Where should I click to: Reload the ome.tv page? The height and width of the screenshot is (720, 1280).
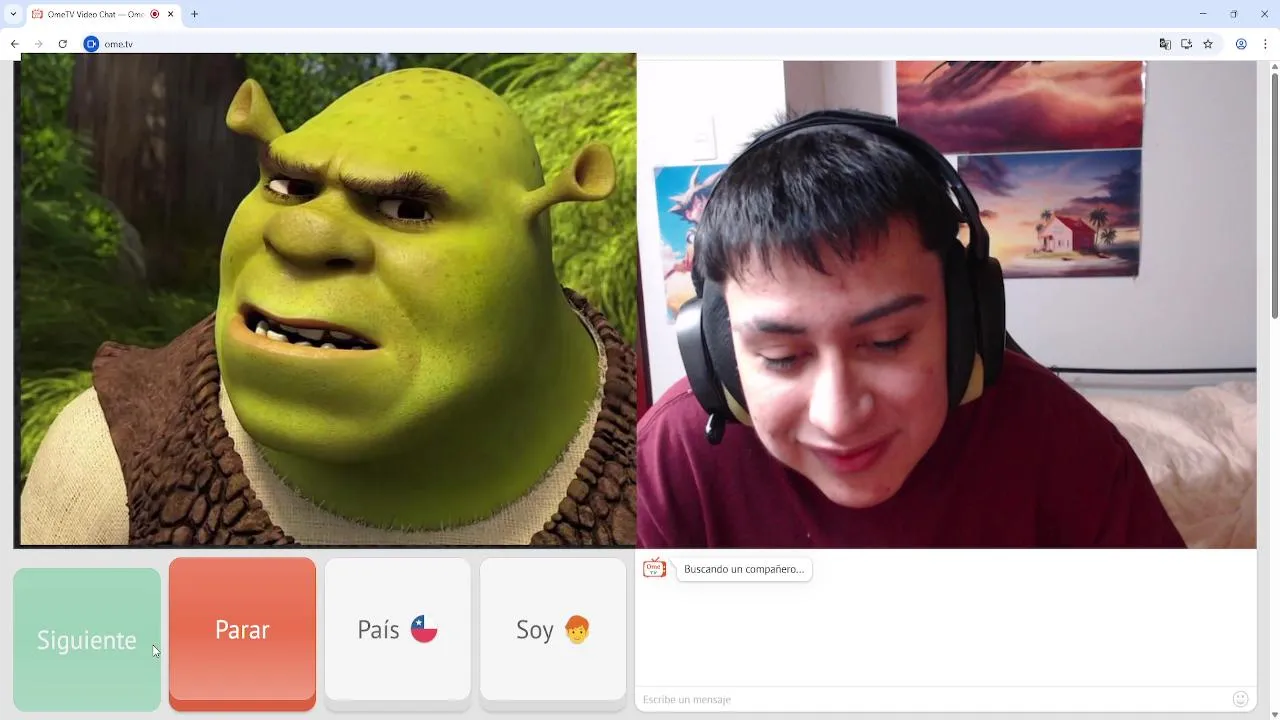pyautogui.click(x=62, y=44)
